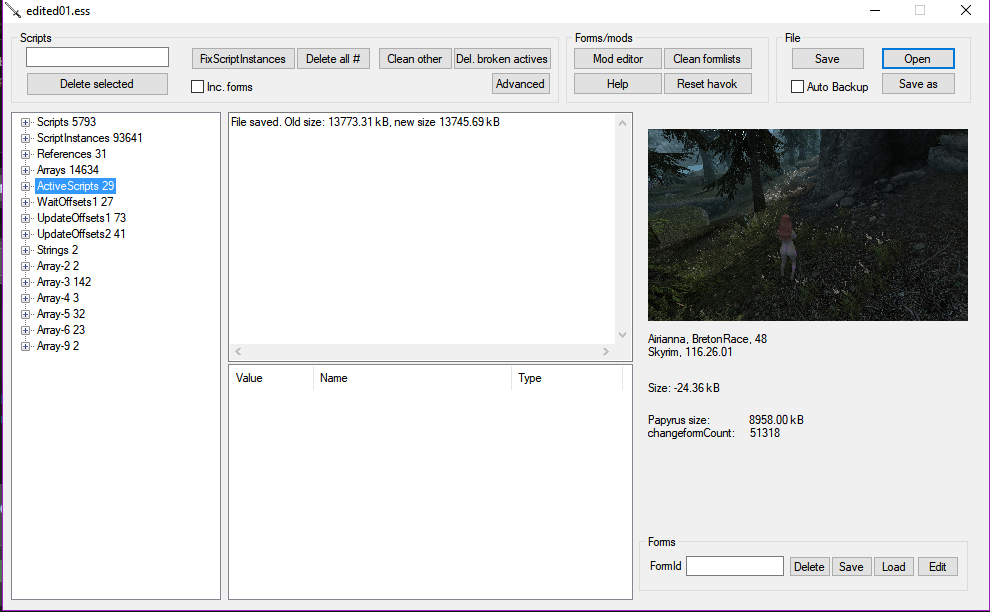Screen dimensions: 990x612
Task: Click the save game screenshot thumbnail
Action: [808, 225]
